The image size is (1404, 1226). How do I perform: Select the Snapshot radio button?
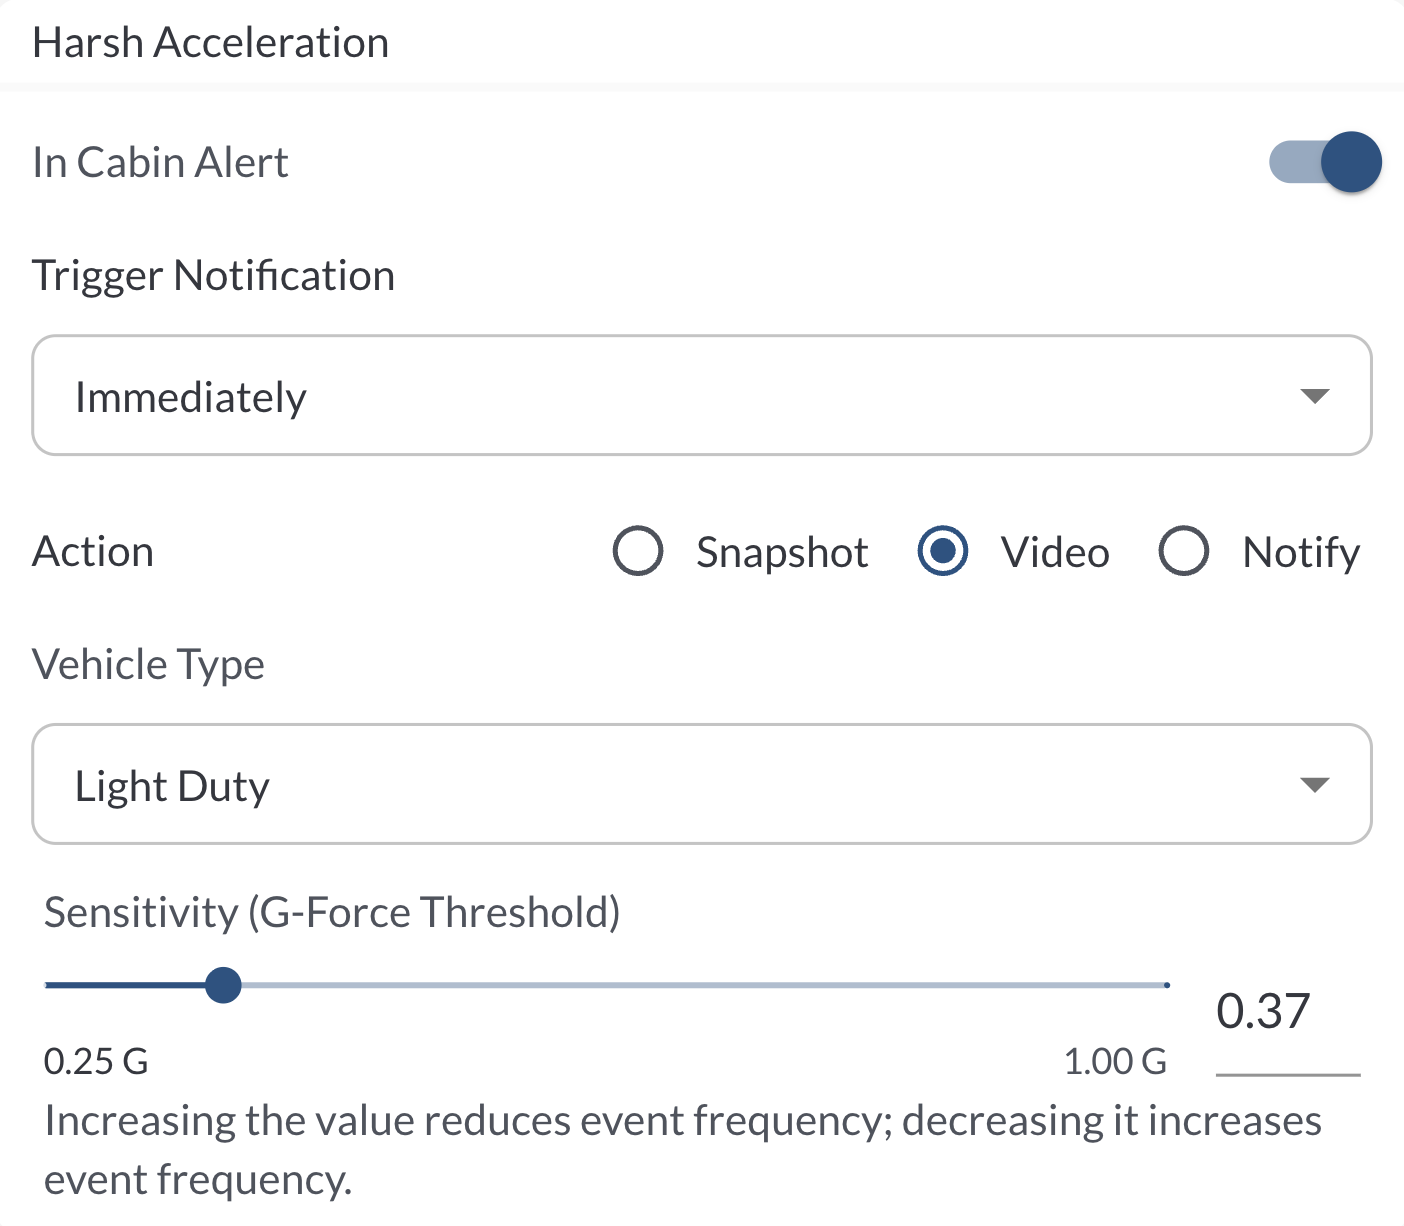click(x=638, y=551)
